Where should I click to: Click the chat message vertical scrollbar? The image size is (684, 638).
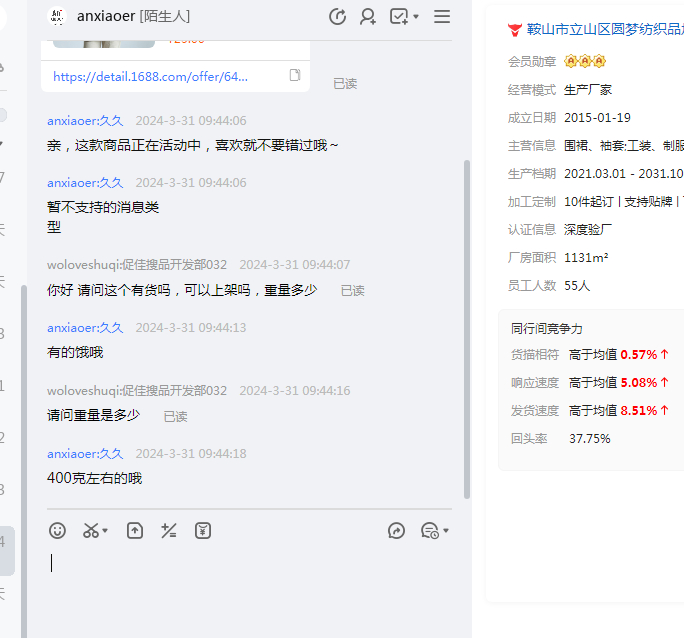click(466, 330)
